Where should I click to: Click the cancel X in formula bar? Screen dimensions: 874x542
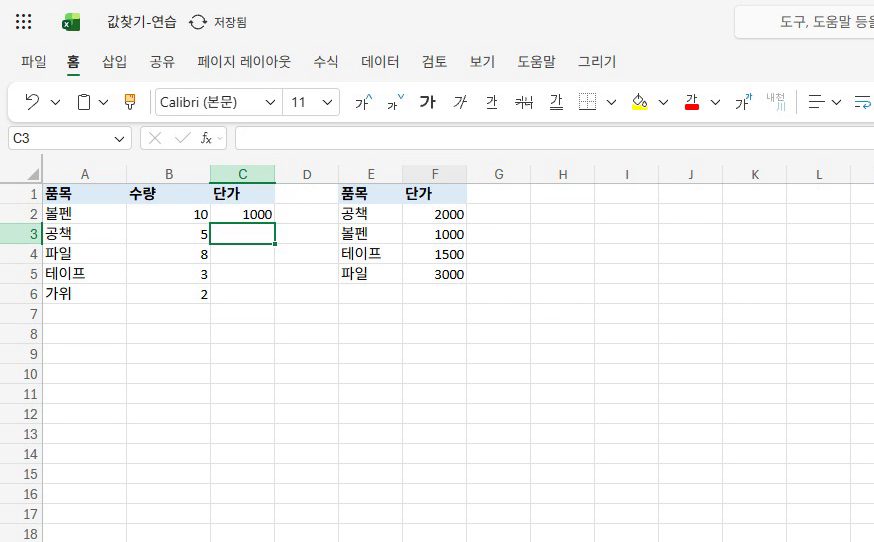155,138
